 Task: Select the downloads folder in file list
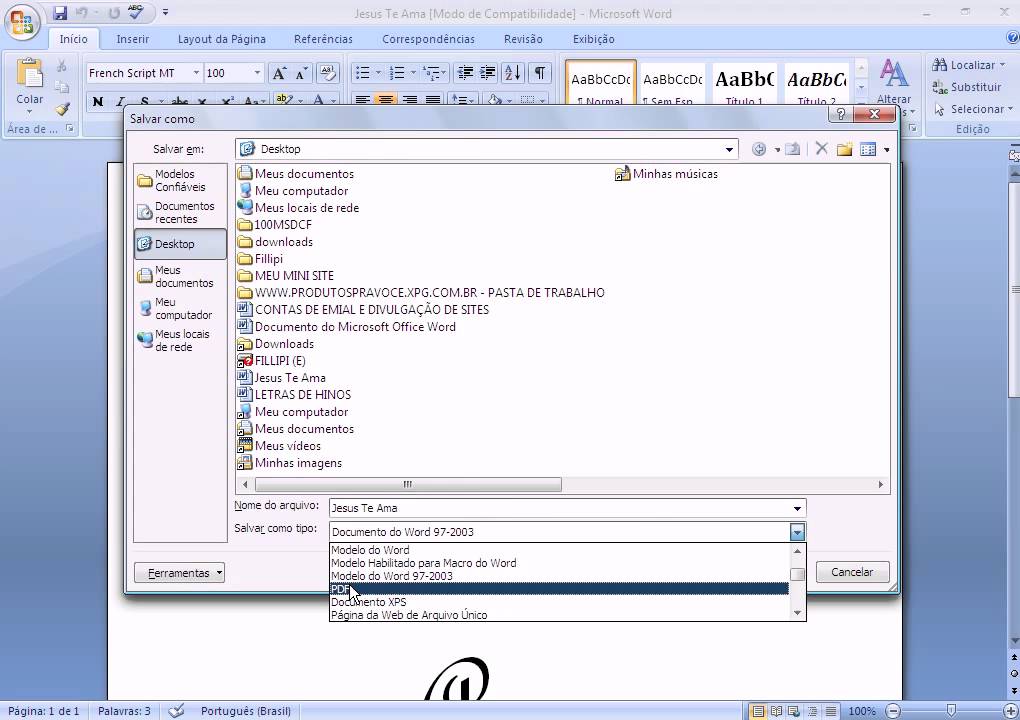[x=275, y=242]
